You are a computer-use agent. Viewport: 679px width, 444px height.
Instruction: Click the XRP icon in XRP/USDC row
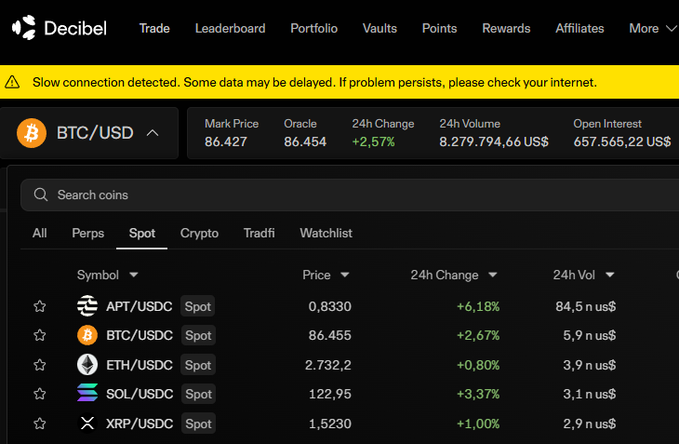(x=87, y=423)
